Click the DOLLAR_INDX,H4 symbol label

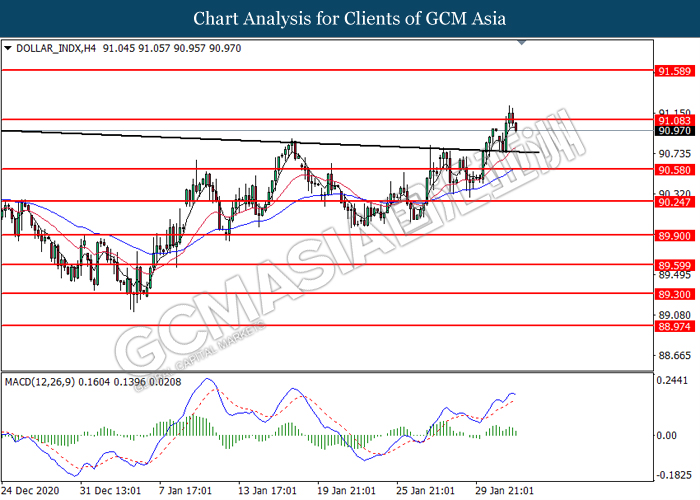56,48
